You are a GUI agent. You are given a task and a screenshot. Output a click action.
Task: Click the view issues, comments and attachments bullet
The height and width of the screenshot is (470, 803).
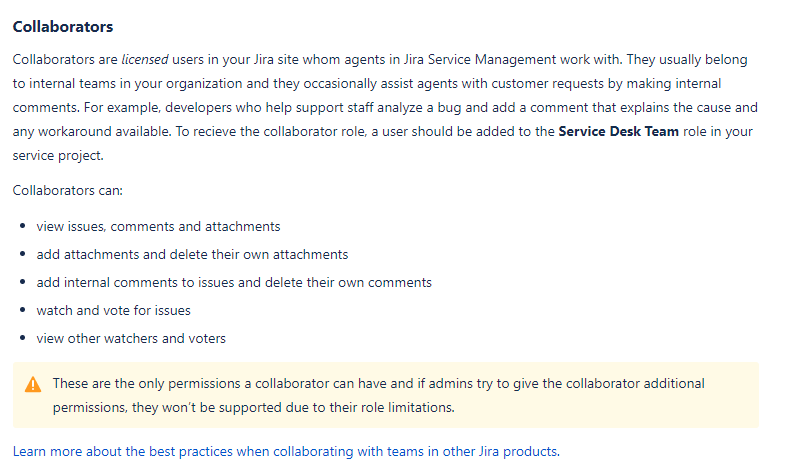(158, 226)
